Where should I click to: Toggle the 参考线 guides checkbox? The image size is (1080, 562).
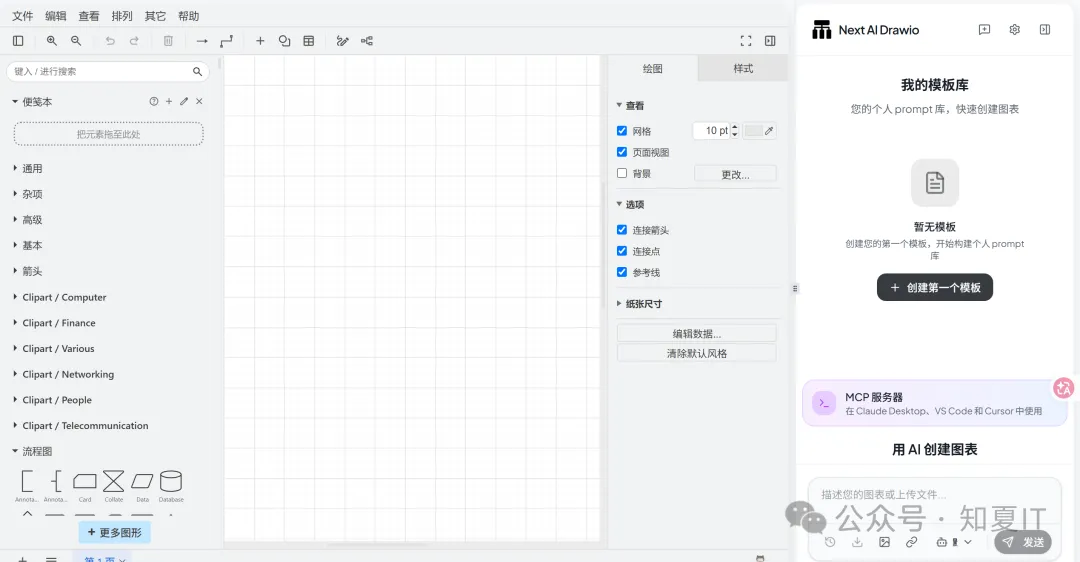tap(622, 272)
